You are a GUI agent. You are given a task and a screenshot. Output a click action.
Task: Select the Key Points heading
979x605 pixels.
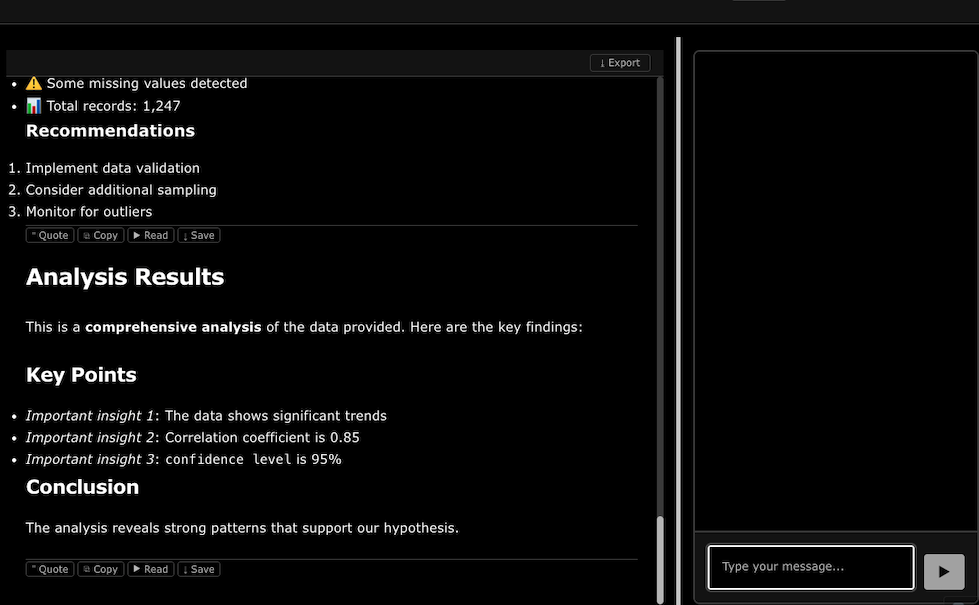pos(81,375)
